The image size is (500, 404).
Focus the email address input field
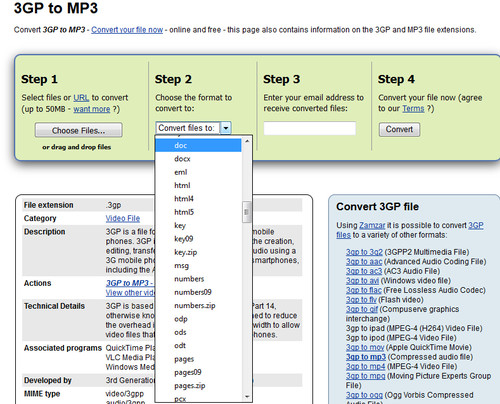(x=310, y=128)
